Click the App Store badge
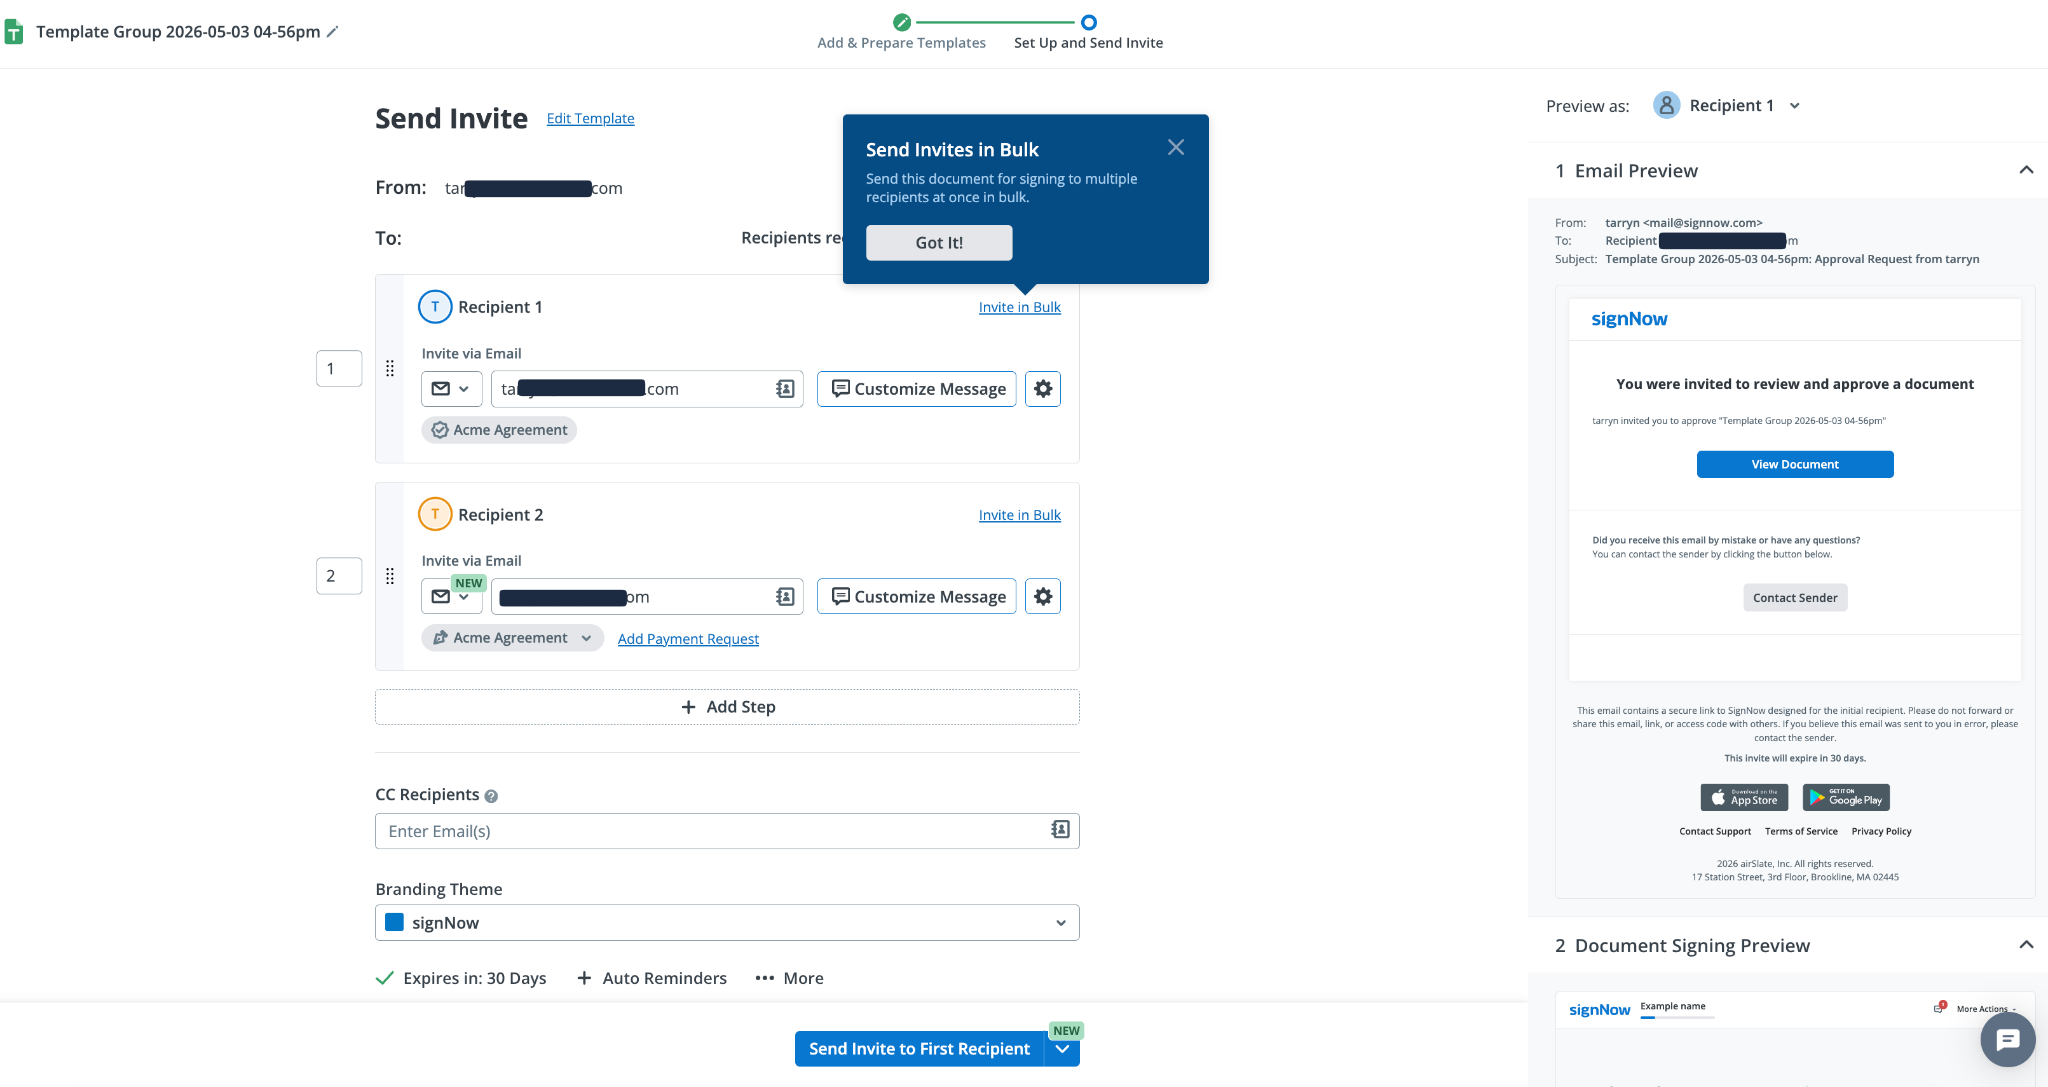 click(1744, 798)
